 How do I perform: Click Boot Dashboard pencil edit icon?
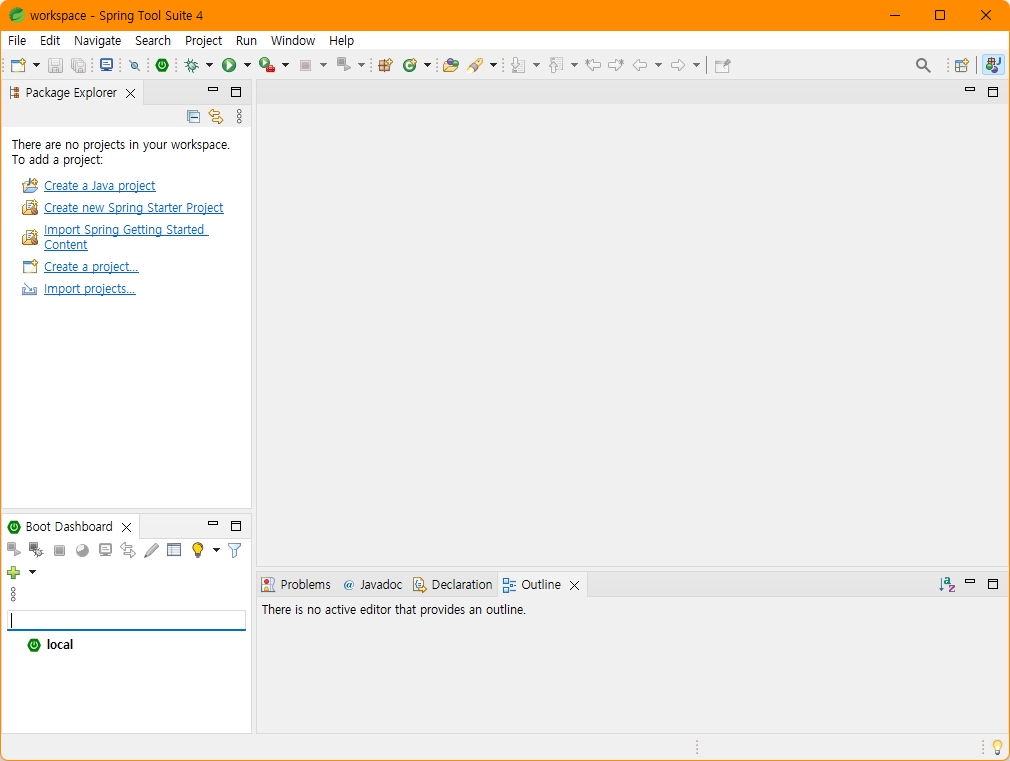(151, 550)
